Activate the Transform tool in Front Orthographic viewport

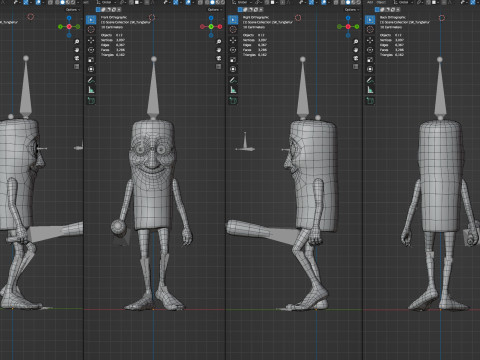pyautogui.click(x=91, y=69)
